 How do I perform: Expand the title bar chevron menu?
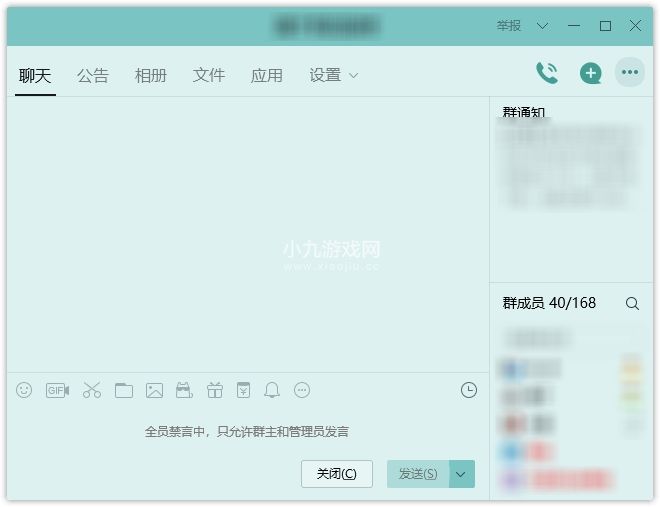(543, 26)
